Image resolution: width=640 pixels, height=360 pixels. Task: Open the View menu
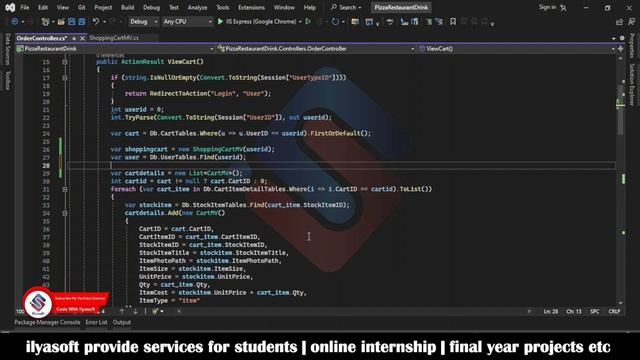click(62, 7)
